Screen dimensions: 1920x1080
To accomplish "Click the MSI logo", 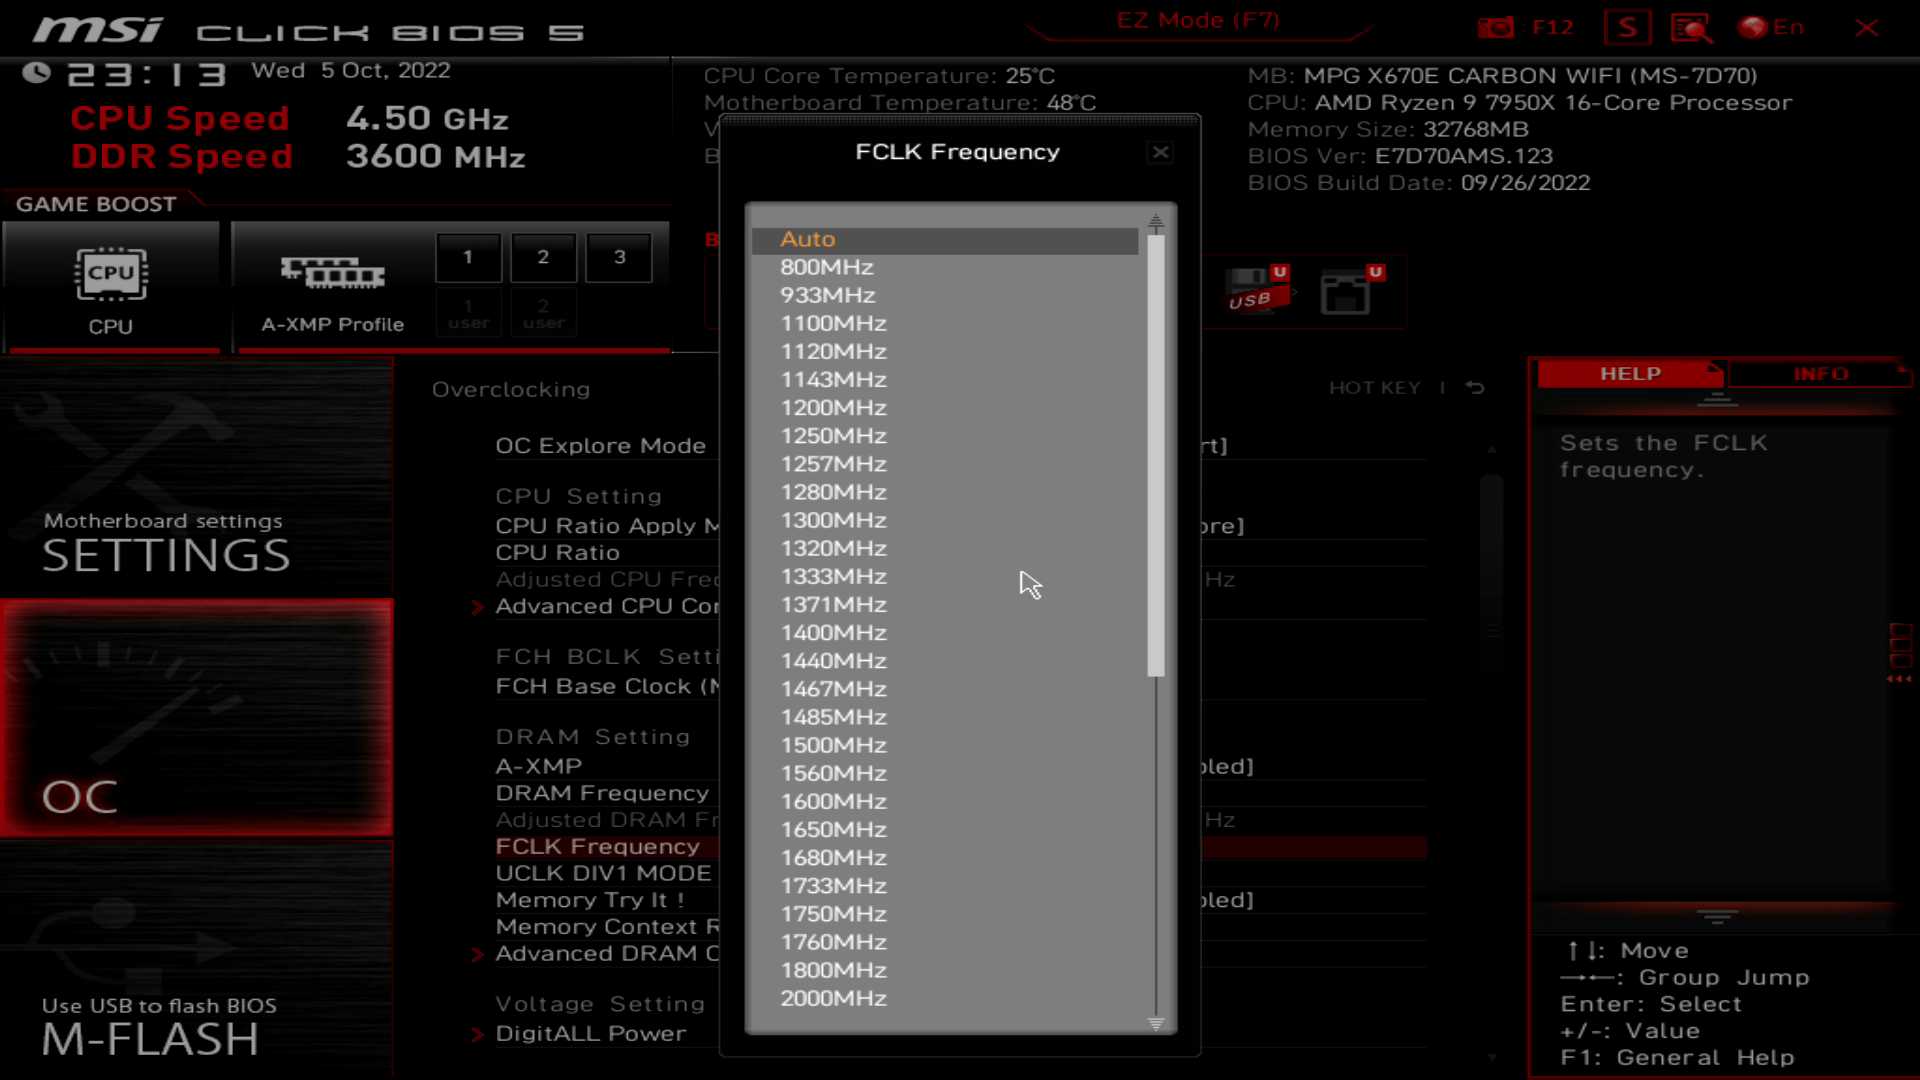I will click(98, 30).
